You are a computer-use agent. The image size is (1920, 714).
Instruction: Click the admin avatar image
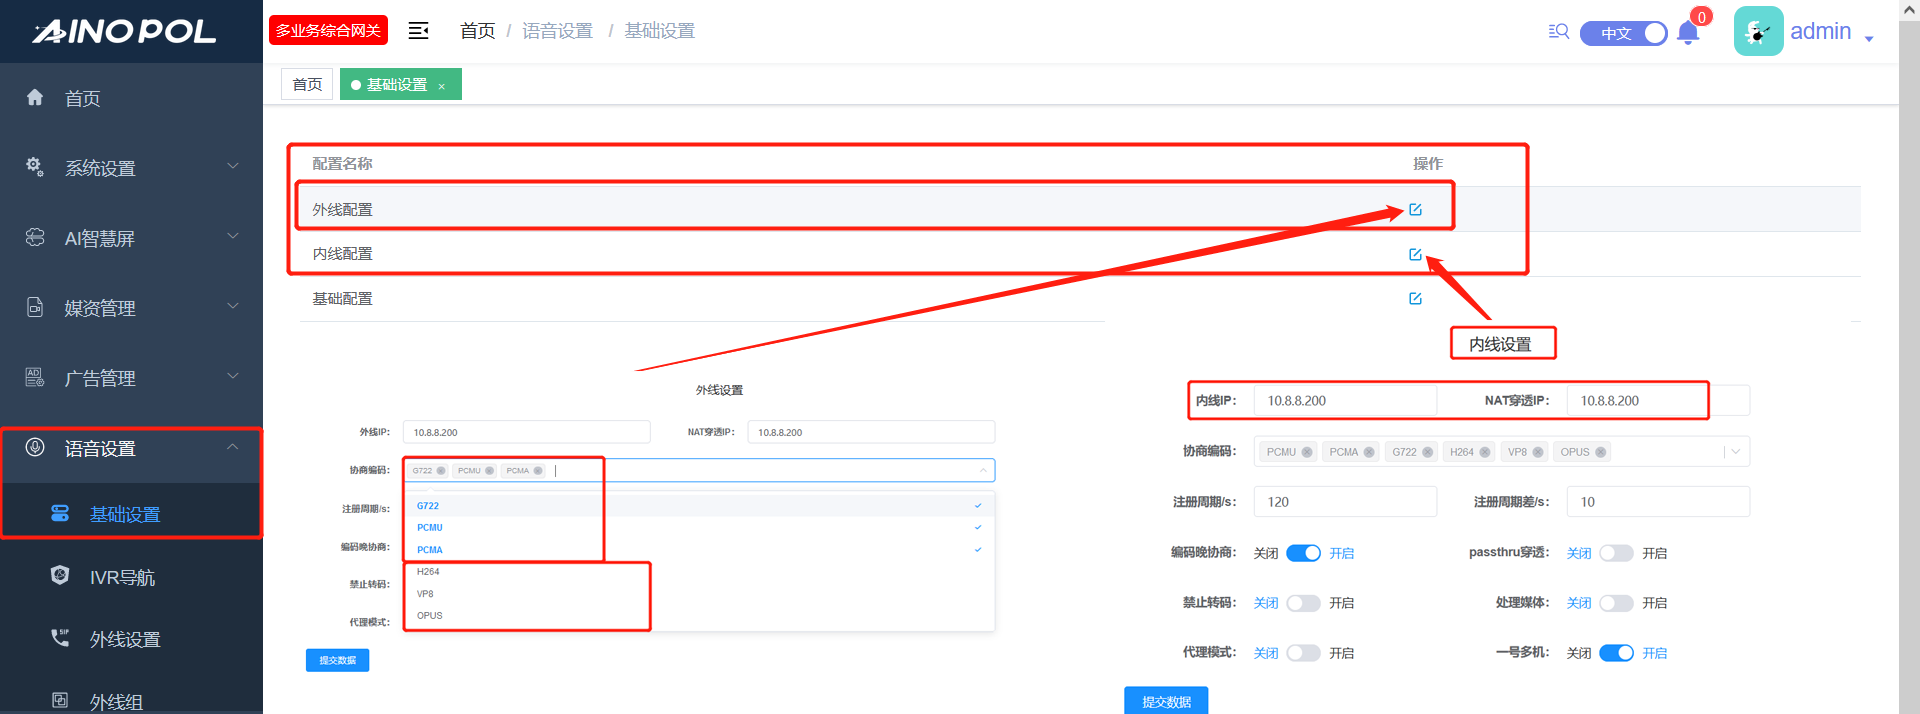(1758, 32)
